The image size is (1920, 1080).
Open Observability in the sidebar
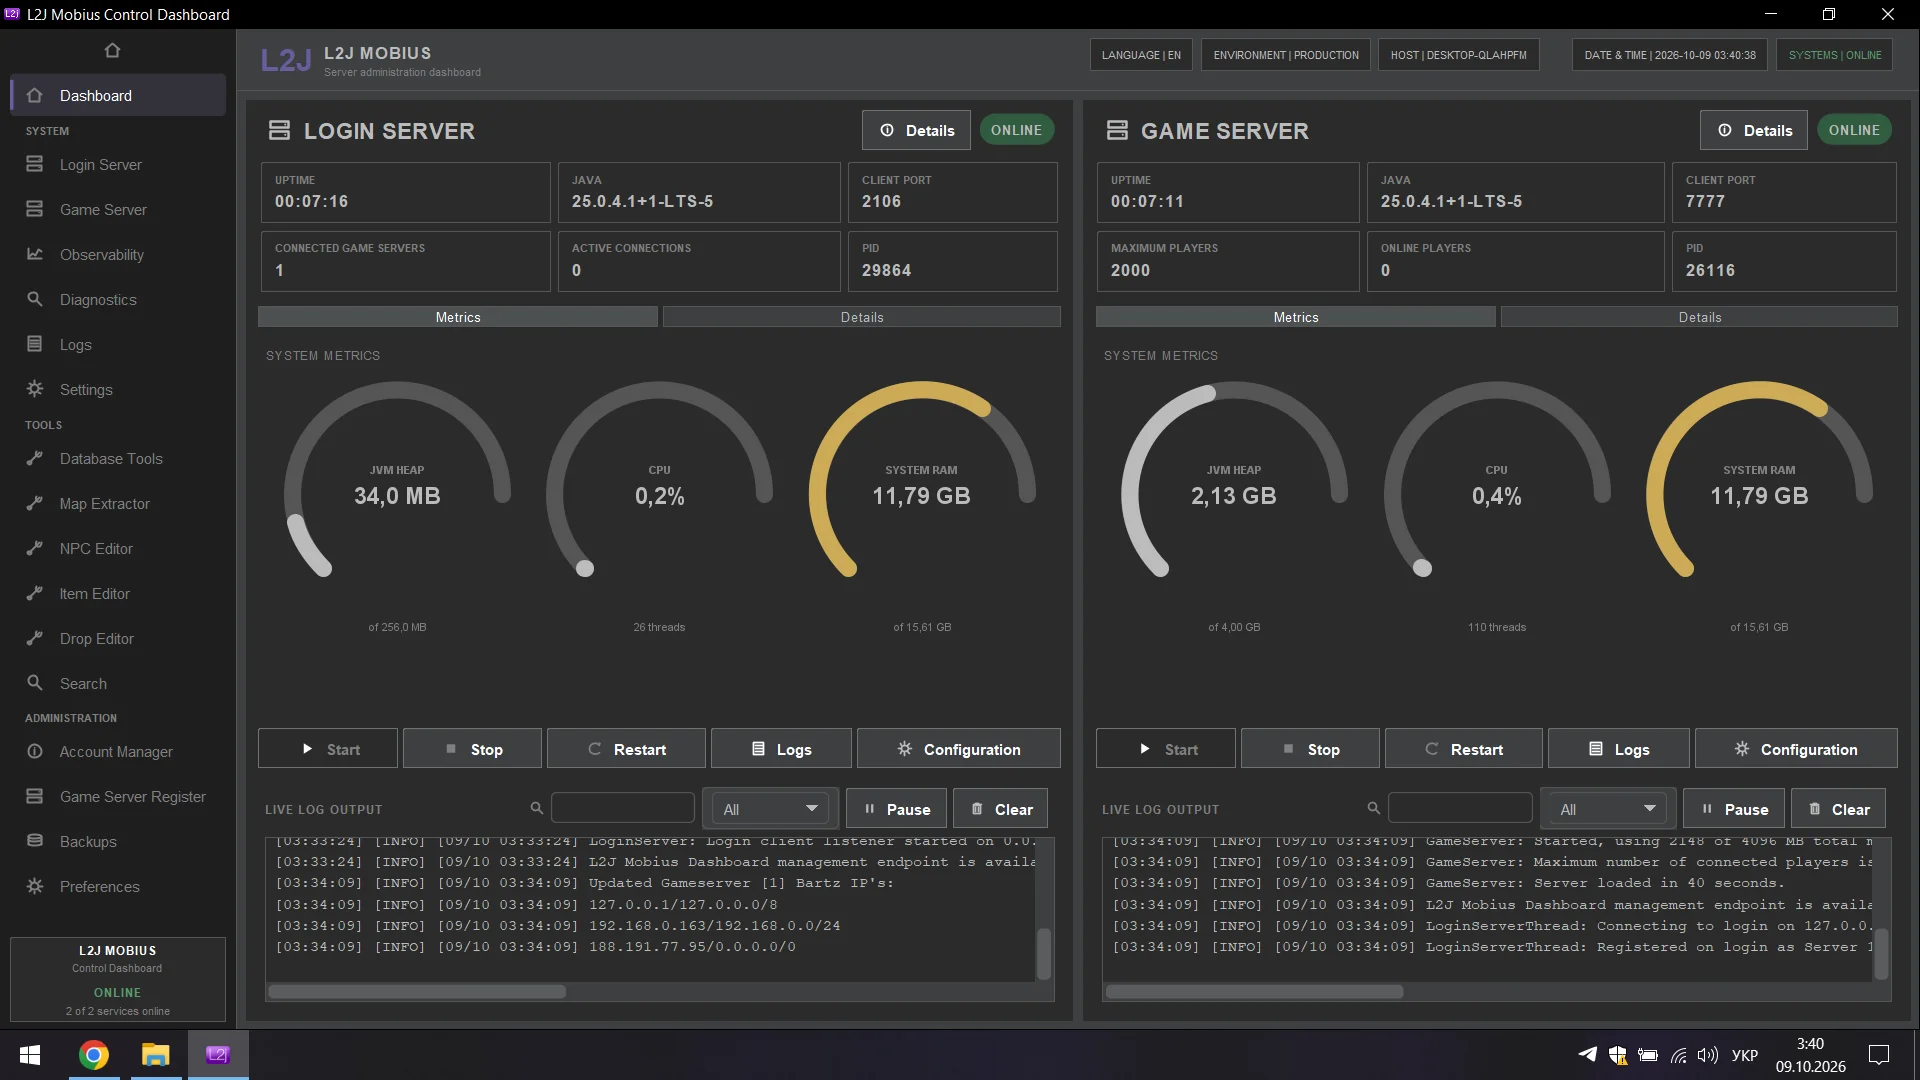[118, 255]
